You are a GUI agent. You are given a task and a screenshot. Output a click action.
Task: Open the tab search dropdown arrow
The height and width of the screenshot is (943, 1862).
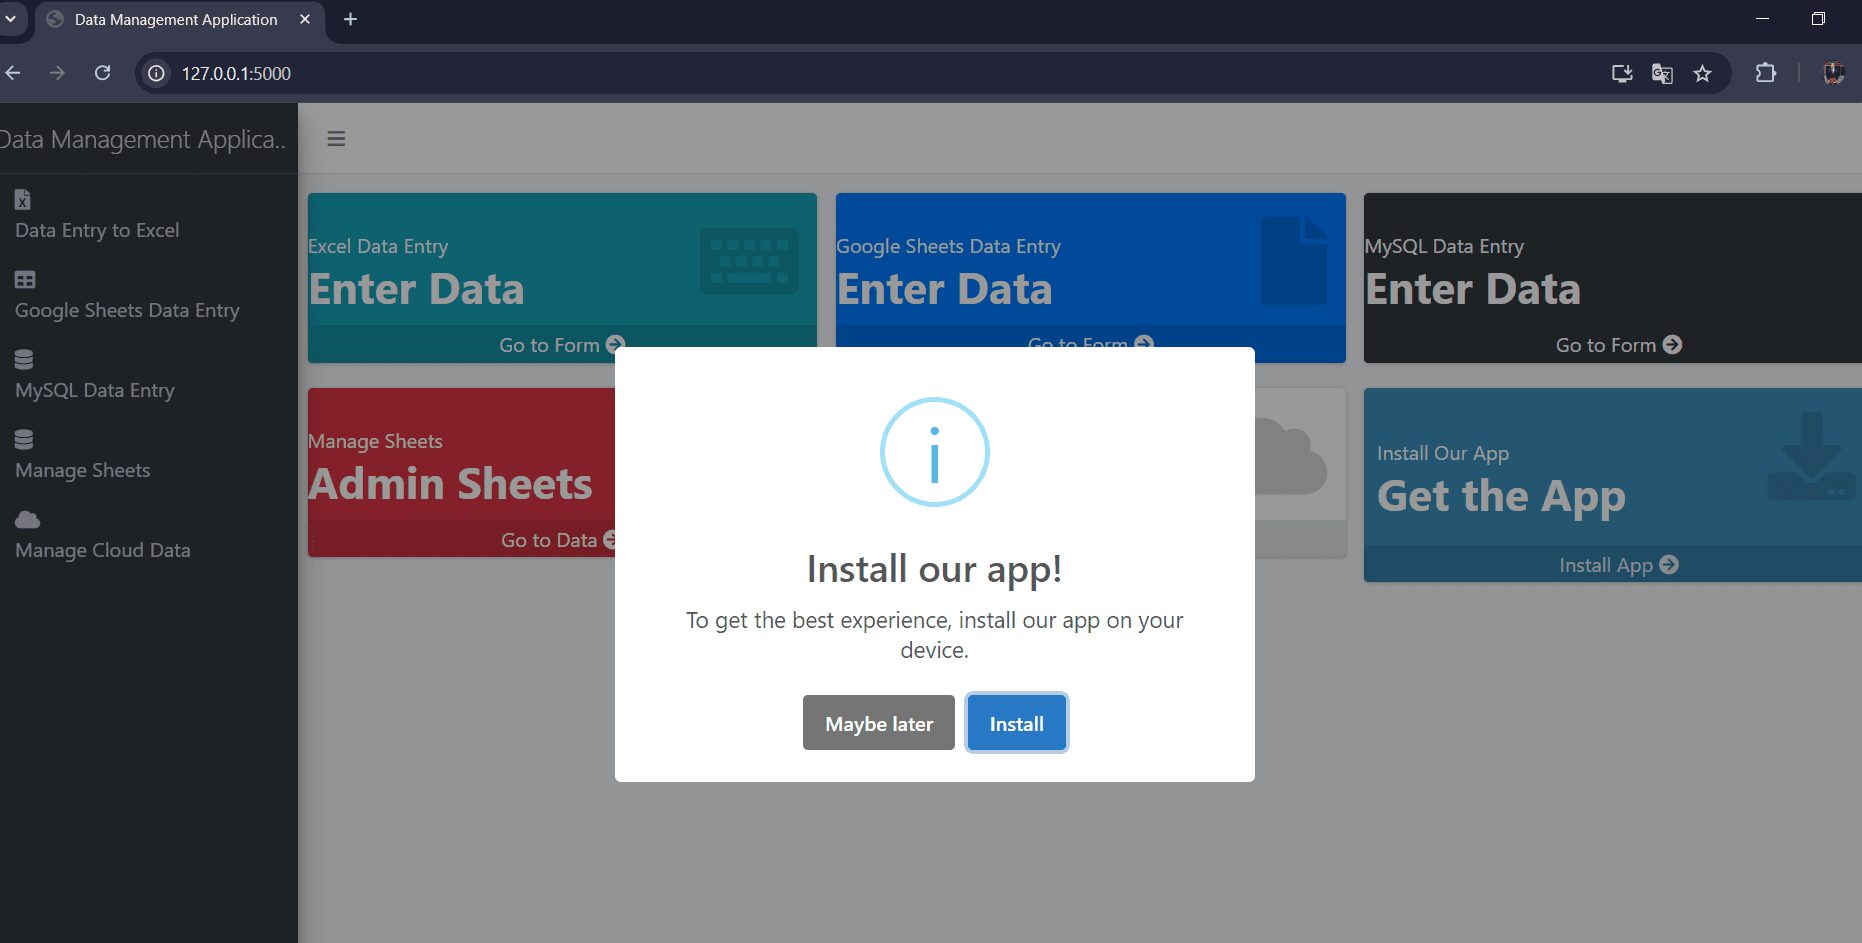click(10, 19)
